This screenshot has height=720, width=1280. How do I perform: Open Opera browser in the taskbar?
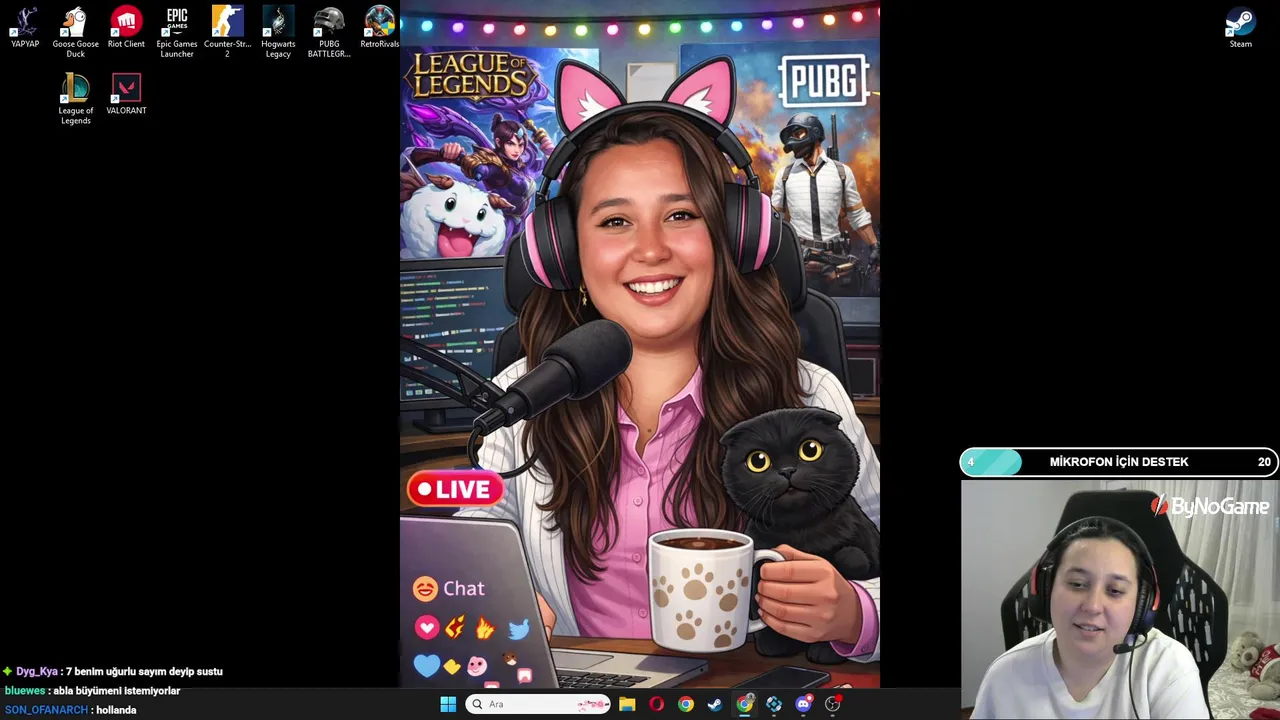(x=656, y=704)
